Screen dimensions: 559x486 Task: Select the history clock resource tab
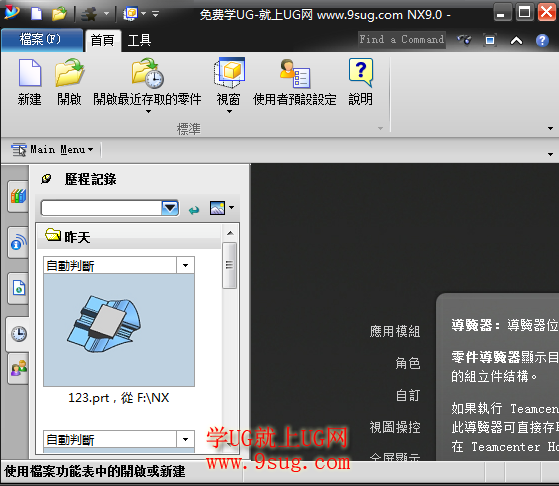point(18,334)
